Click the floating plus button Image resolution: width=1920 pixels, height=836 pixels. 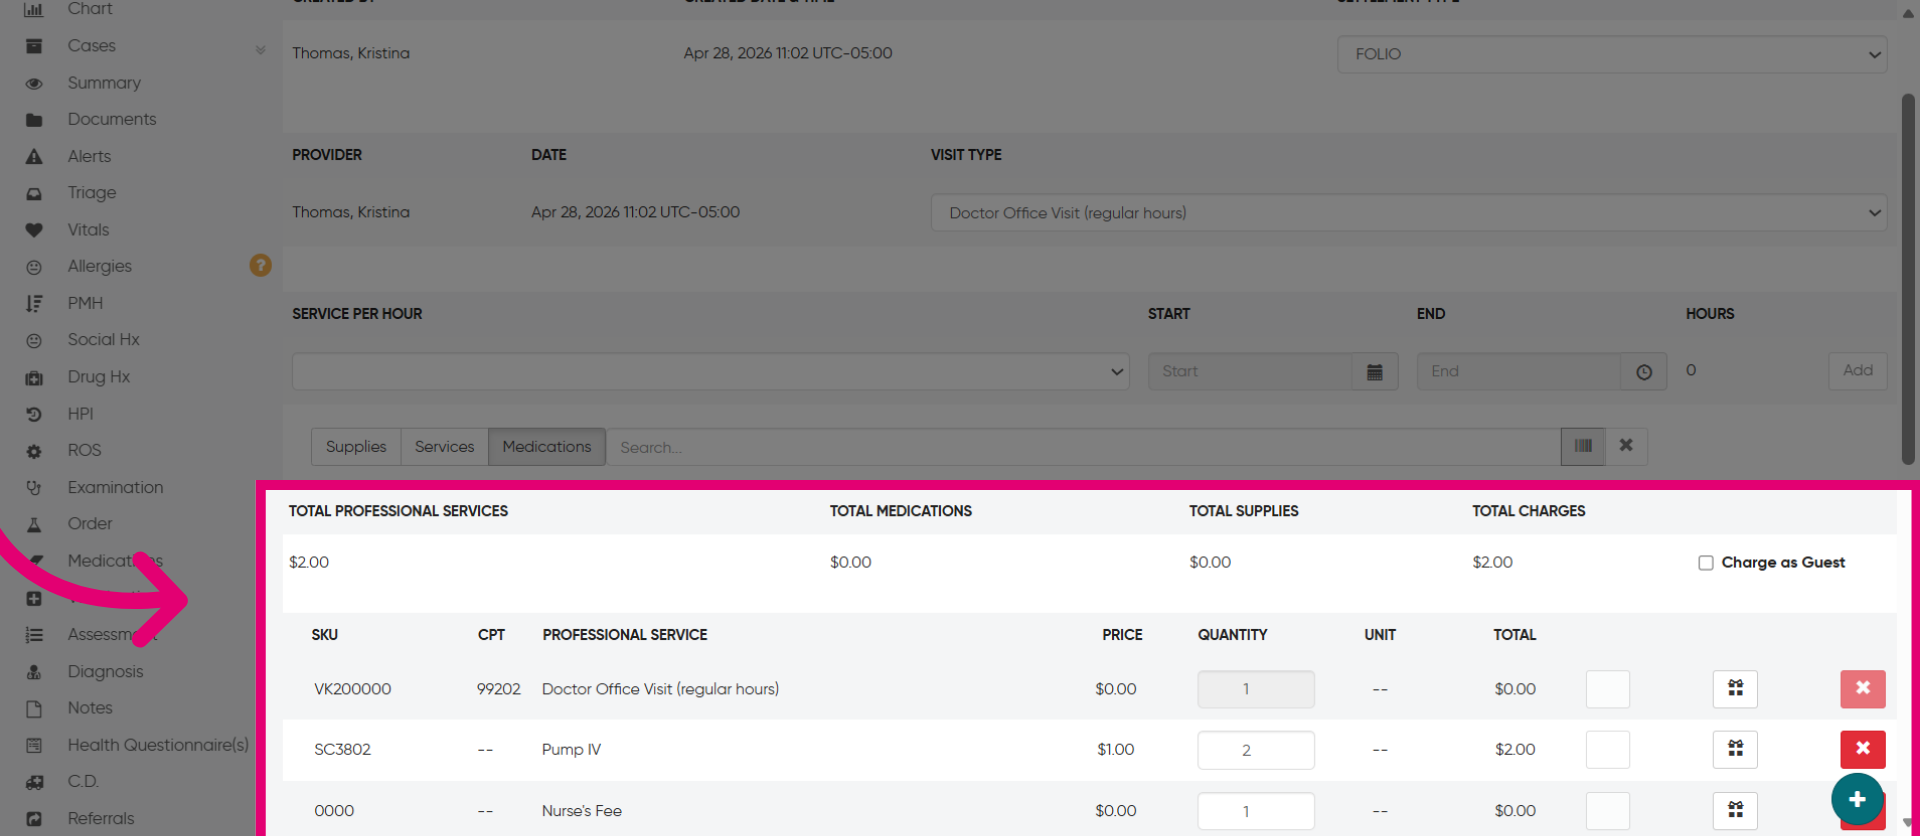1857,799
